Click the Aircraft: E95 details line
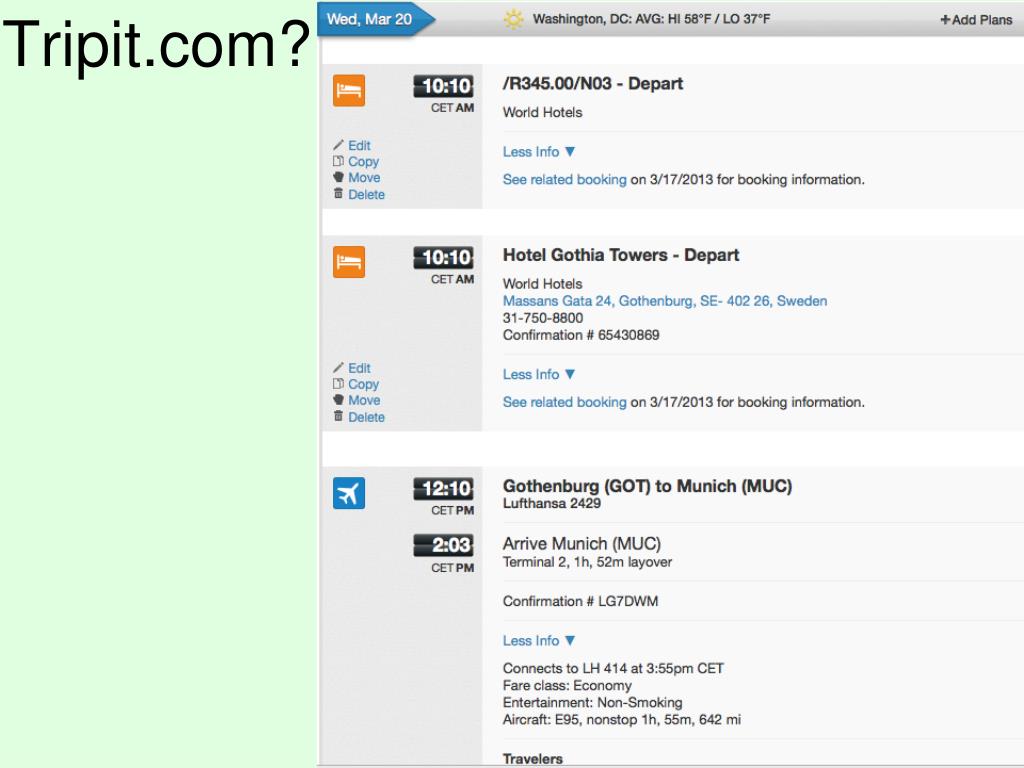This screenshot has height=768, width=1024. (x=621, y=720)
